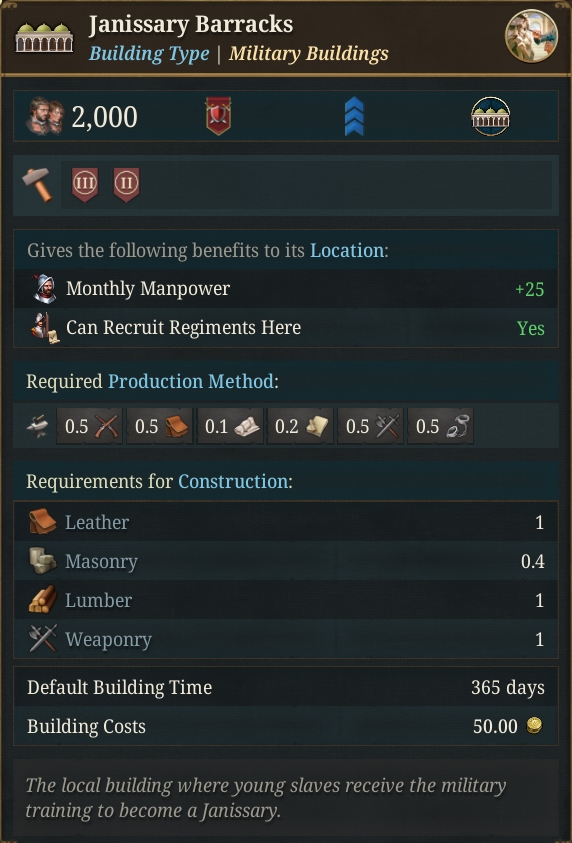Click the 0.5 shackles input good

(x=441, y=426)
